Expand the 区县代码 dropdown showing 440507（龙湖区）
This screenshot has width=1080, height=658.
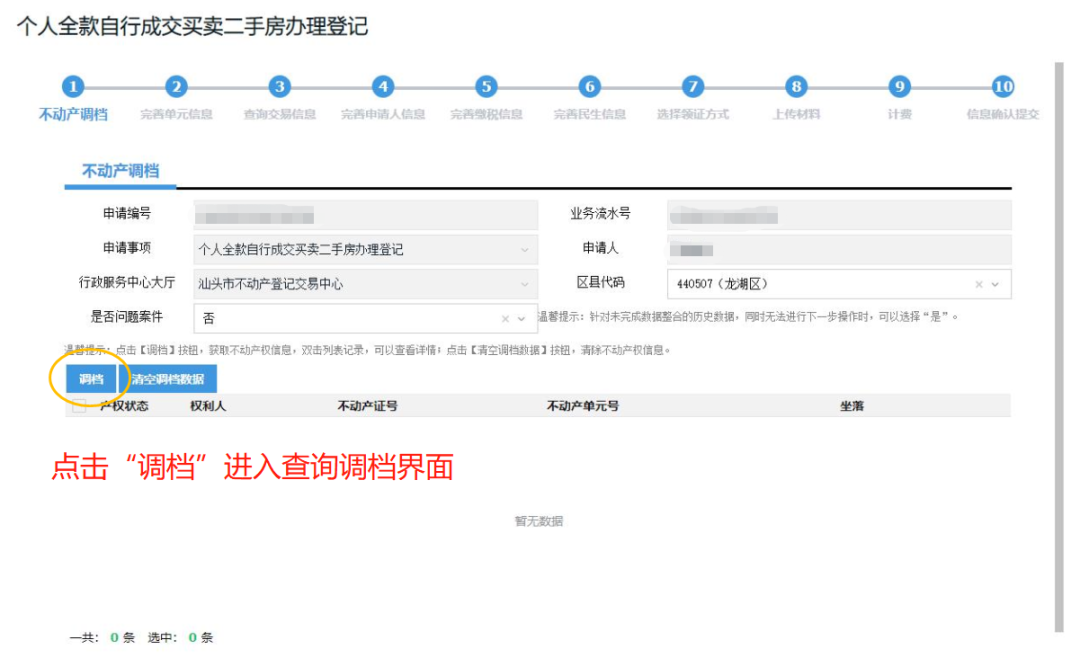click(994, 284)
